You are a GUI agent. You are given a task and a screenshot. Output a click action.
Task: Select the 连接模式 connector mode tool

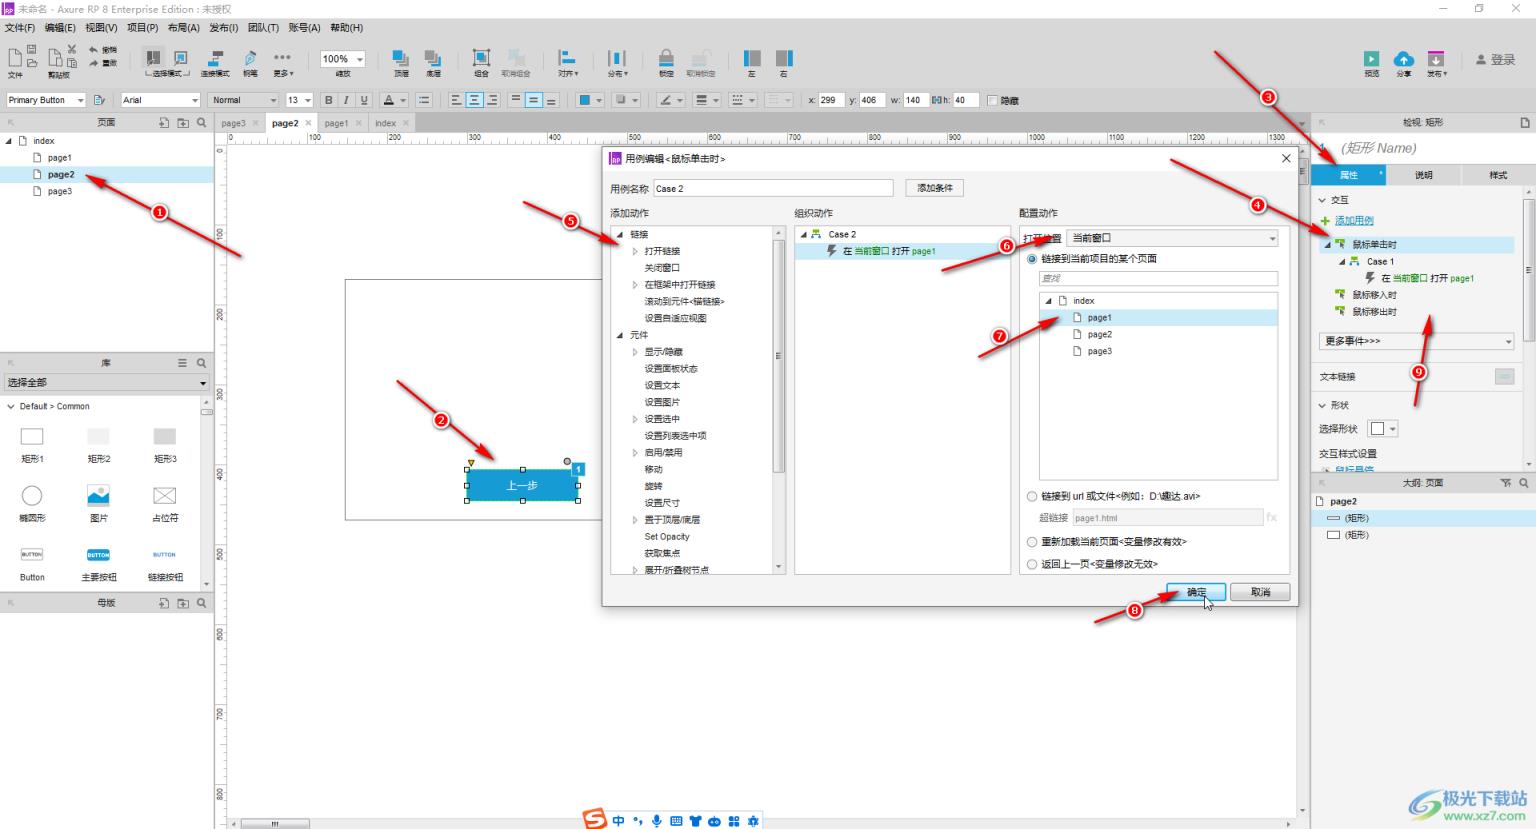215,62
